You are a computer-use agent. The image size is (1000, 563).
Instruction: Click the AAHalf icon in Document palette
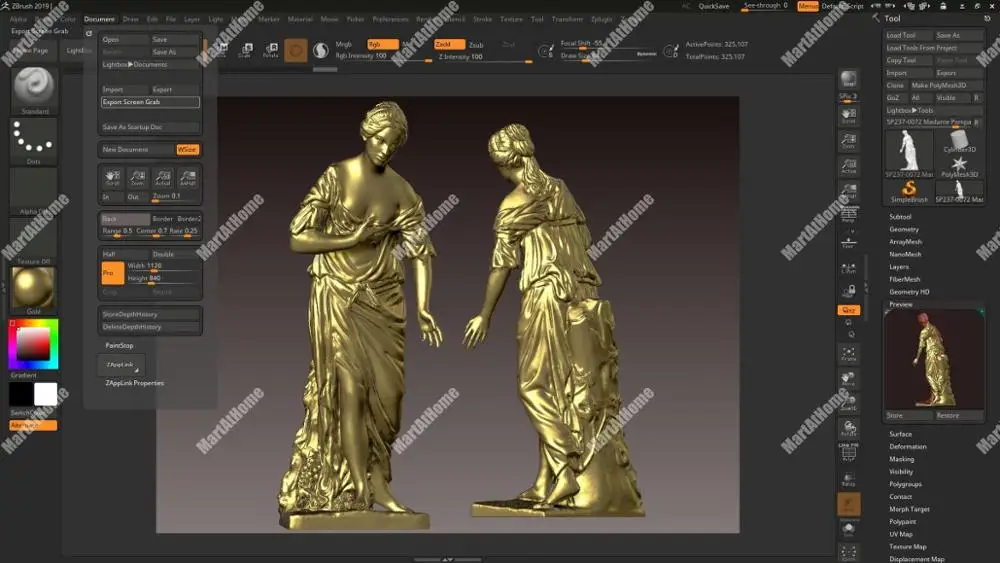pos(188,177)
